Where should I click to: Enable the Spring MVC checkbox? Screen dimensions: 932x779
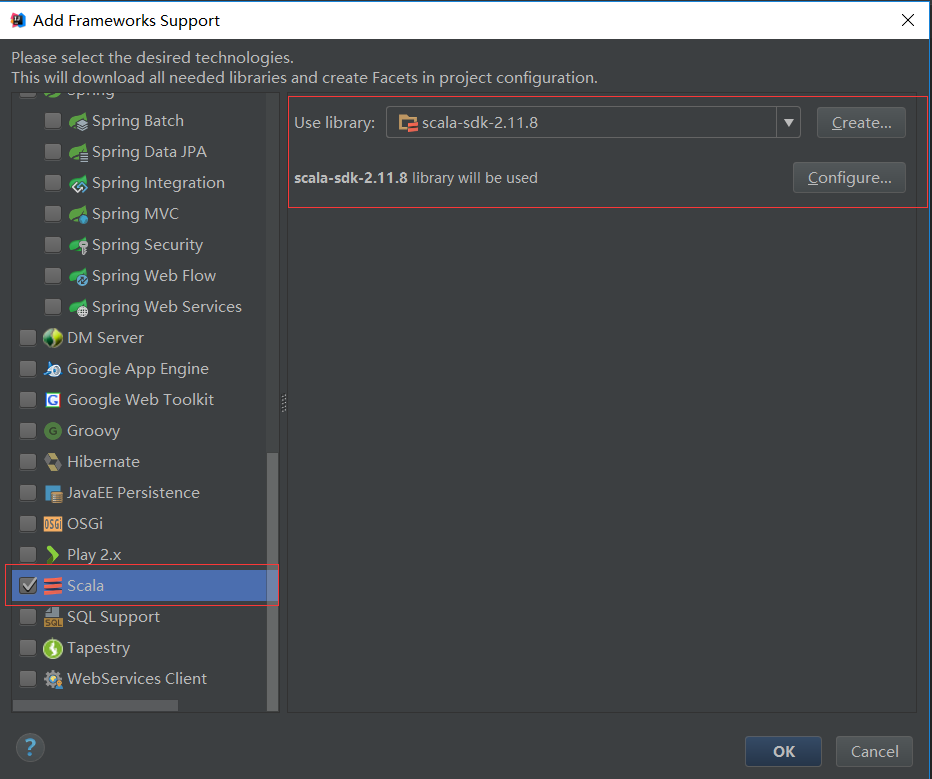point(53,213)
